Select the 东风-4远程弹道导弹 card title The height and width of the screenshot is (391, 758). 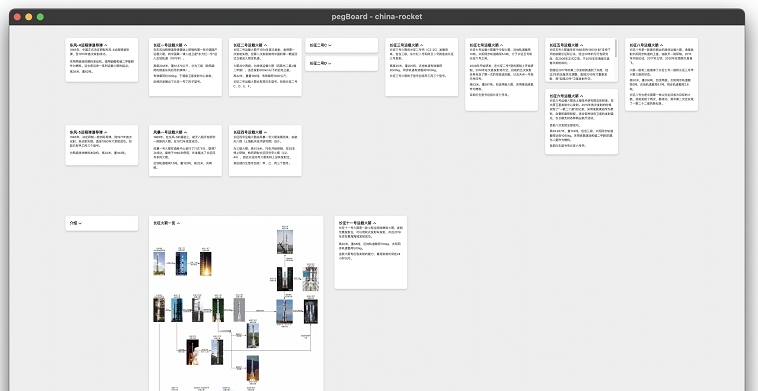coord(86,45)
